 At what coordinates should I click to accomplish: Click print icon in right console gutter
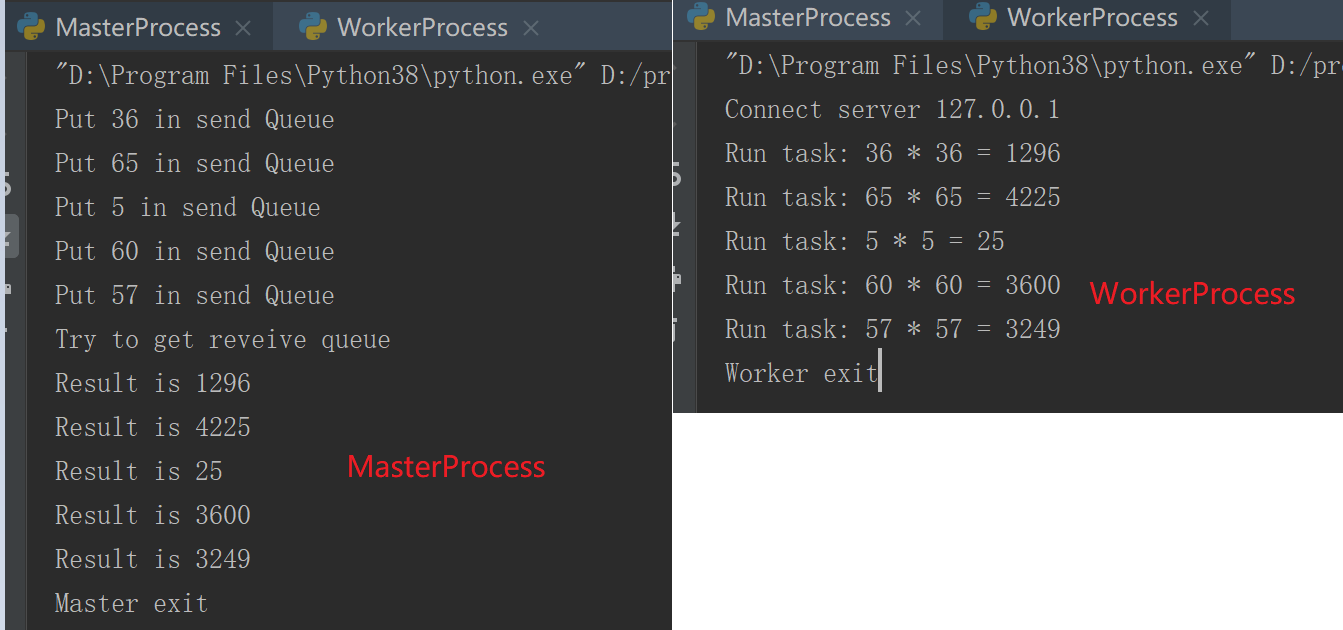coord(677,274)
